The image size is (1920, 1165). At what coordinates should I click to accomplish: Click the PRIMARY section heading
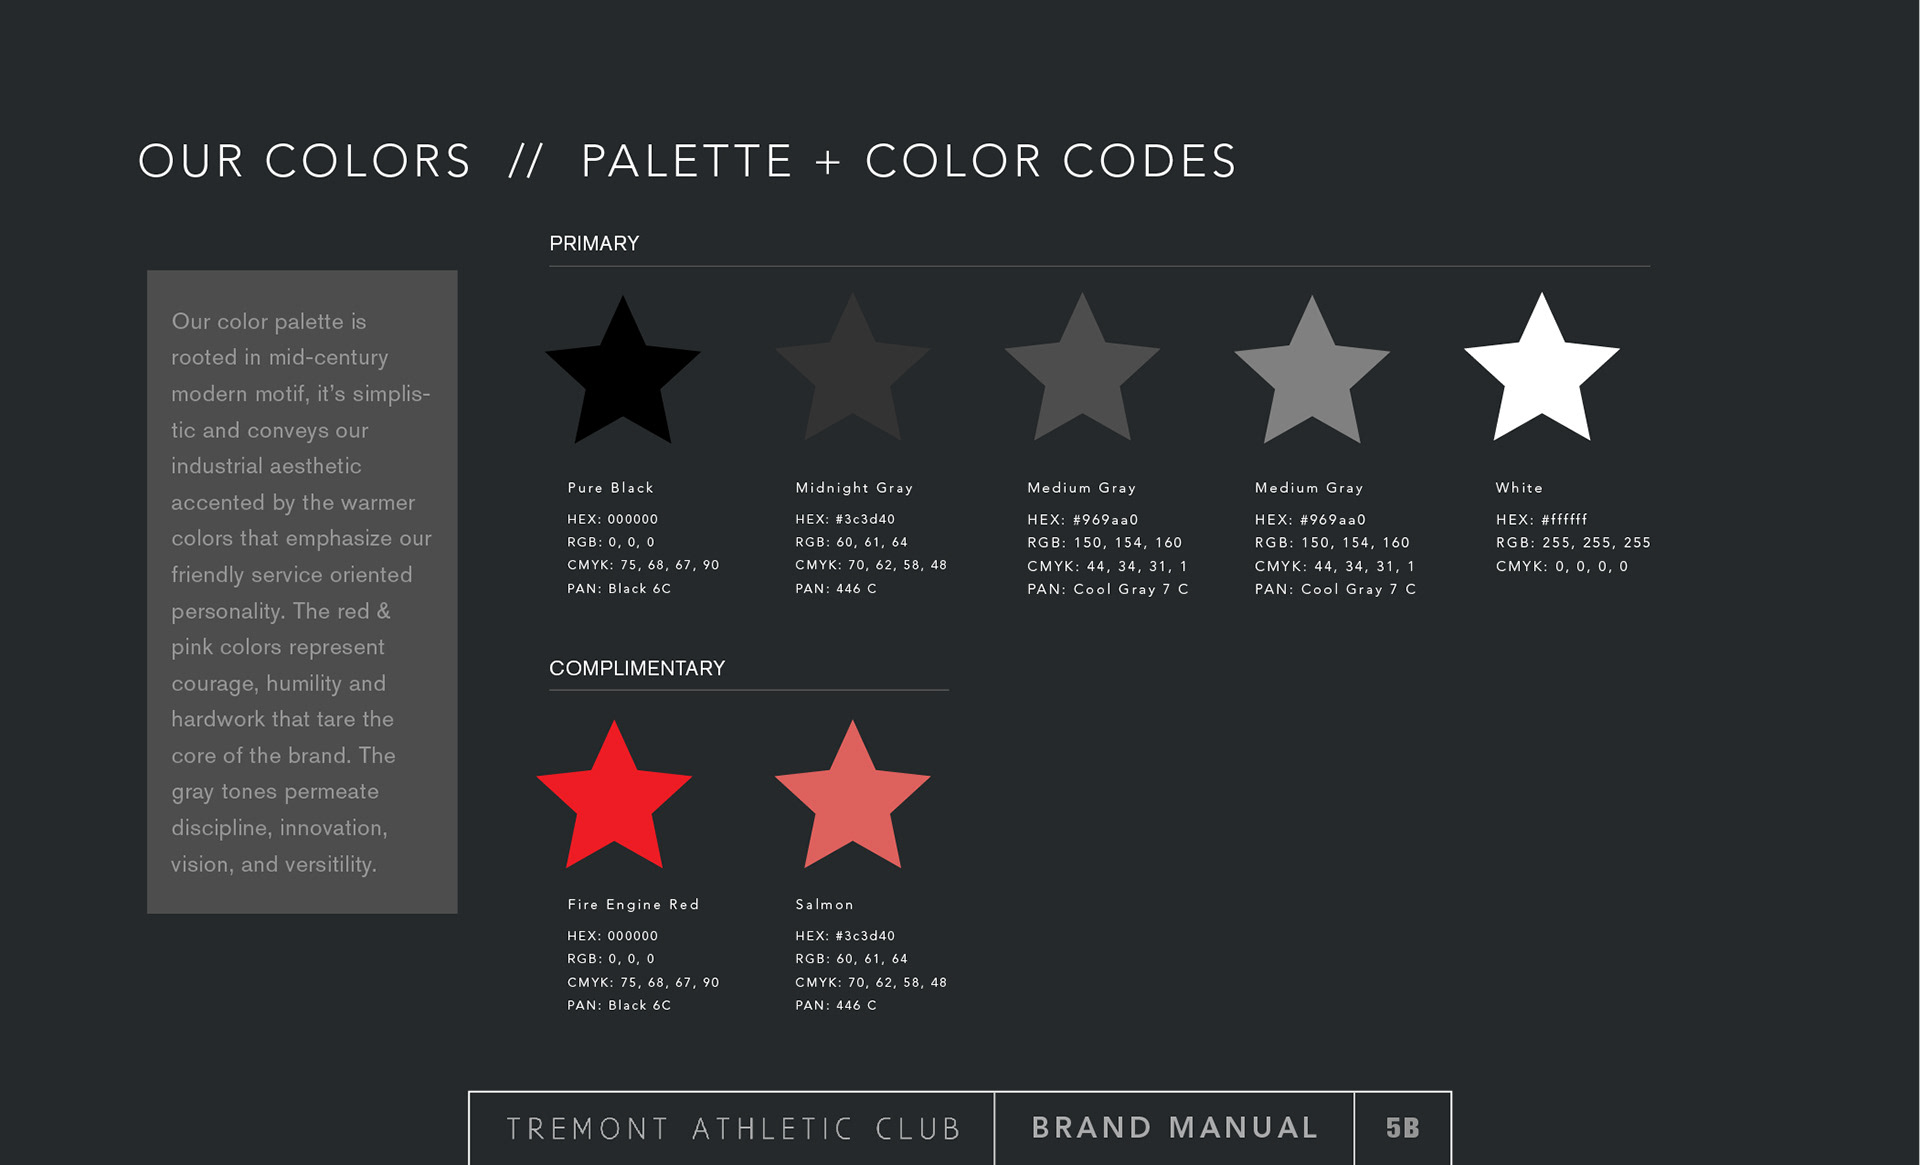(x=594, y=244)
